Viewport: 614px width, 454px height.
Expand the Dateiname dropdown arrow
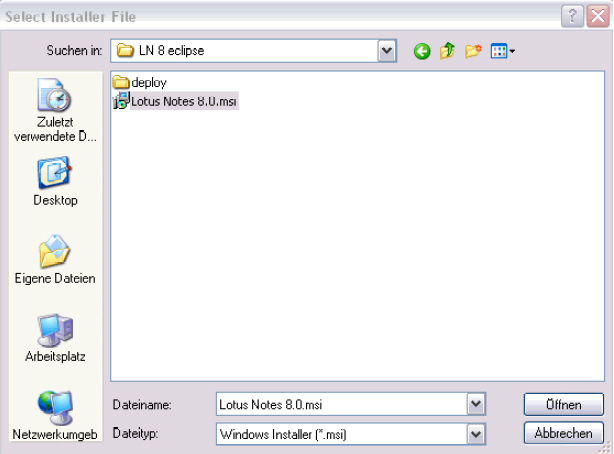pyautogui.click(x=476, y=404)
